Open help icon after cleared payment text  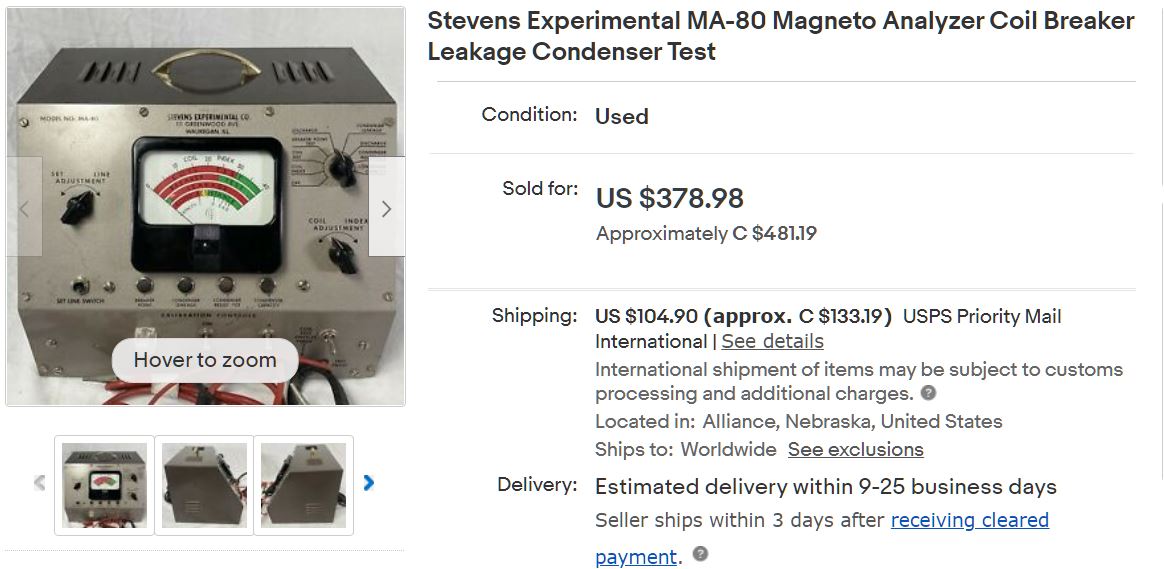click(x=700, y=554)
